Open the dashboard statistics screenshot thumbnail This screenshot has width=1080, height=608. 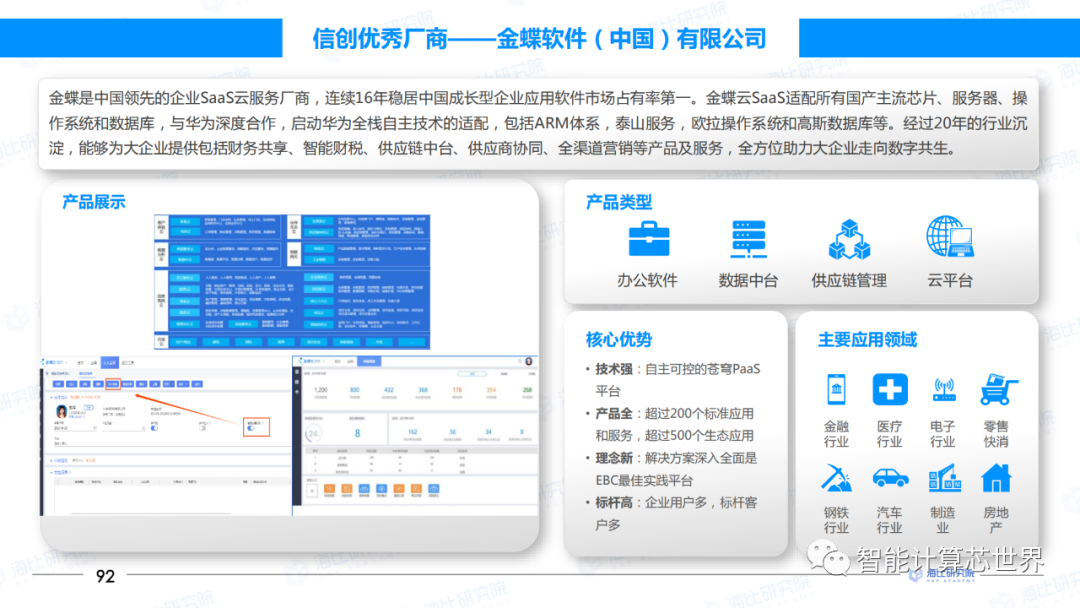point(415,436)
